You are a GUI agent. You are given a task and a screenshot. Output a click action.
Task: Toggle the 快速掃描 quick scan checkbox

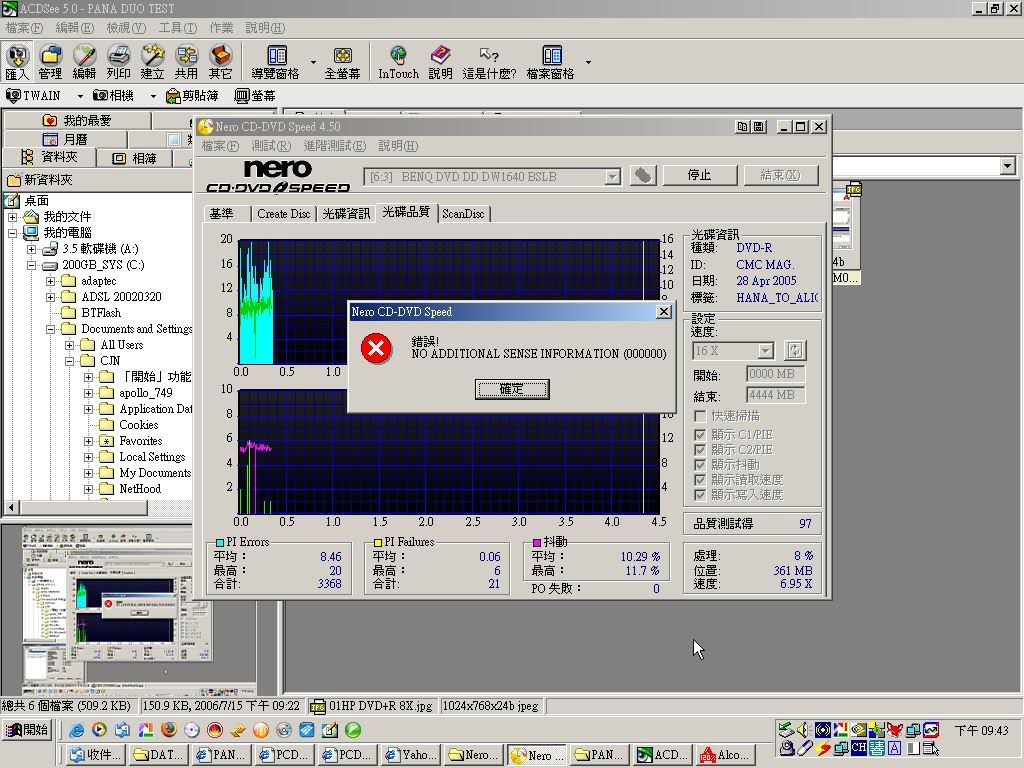(x=701, y=415)
